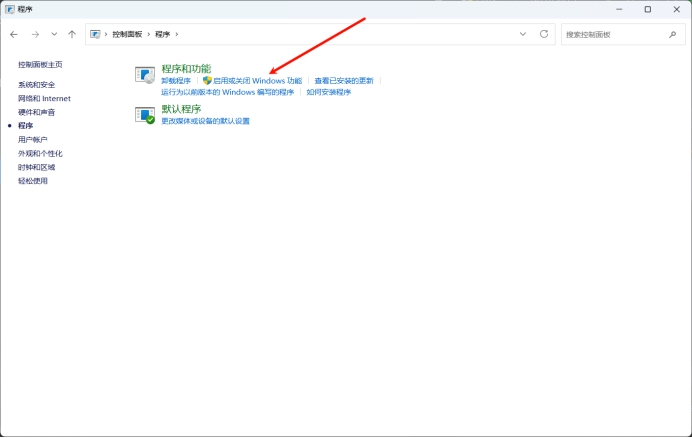Click the search magnifier icon

point(673,34)
